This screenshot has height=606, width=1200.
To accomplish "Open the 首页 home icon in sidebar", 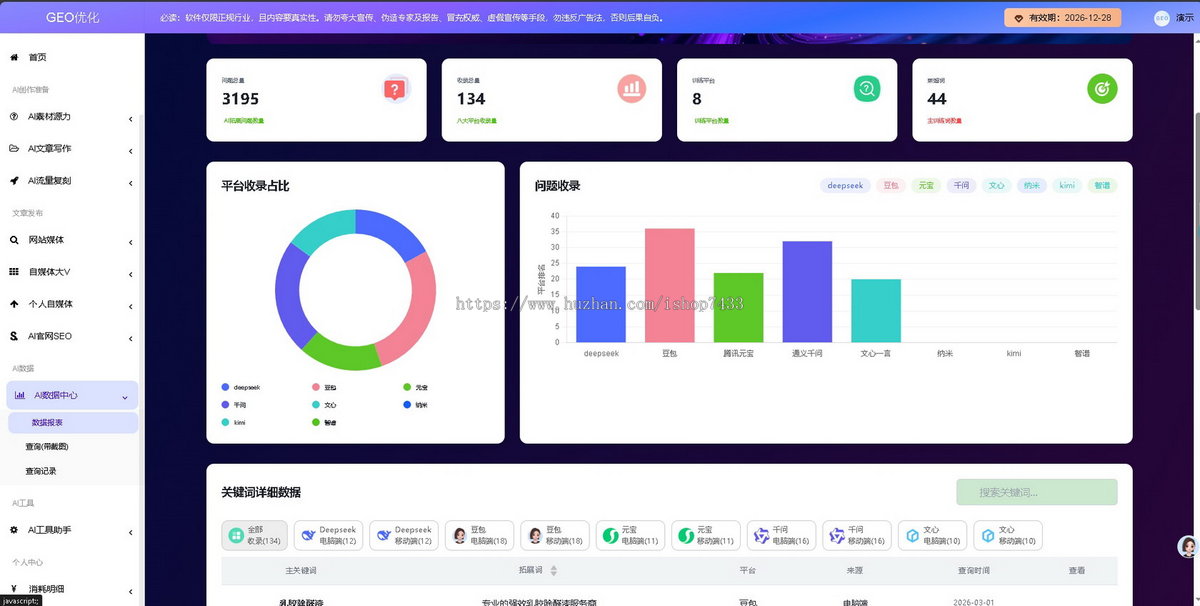I will pos(14,57).
